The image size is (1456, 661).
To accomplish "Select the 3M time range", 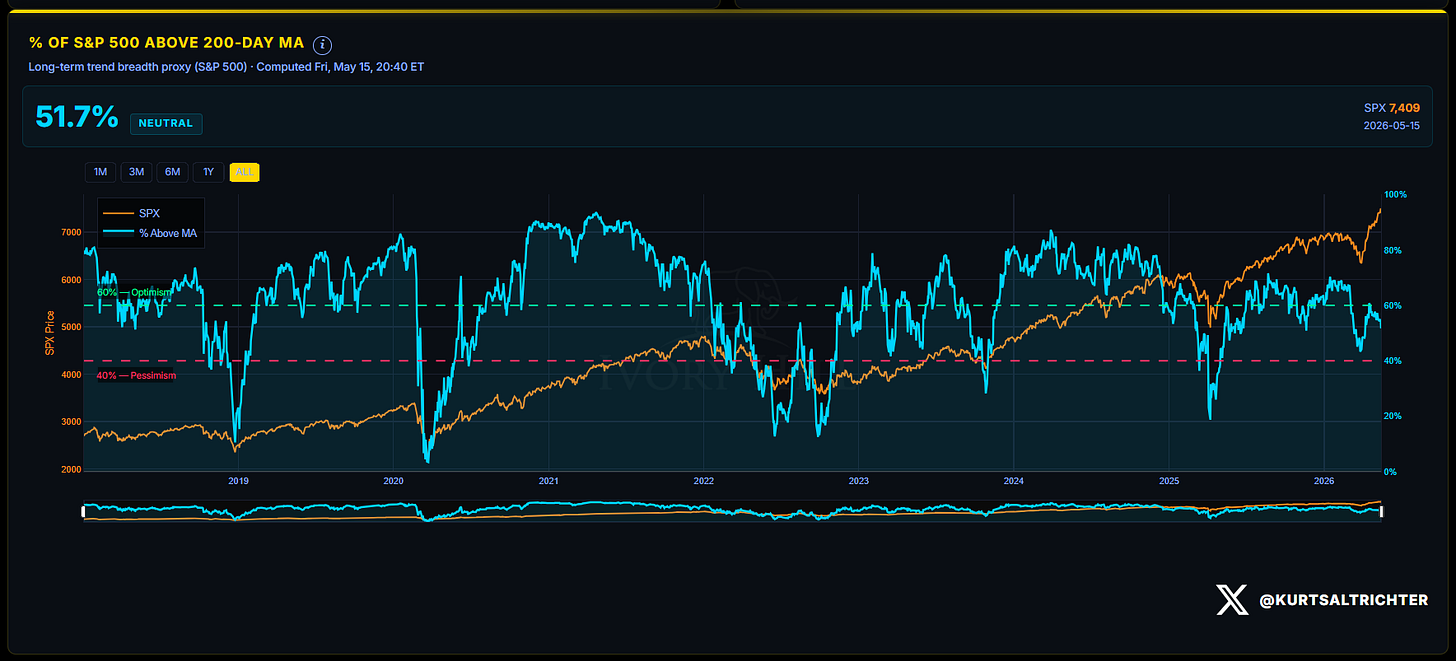I will [x=136, y=172].
